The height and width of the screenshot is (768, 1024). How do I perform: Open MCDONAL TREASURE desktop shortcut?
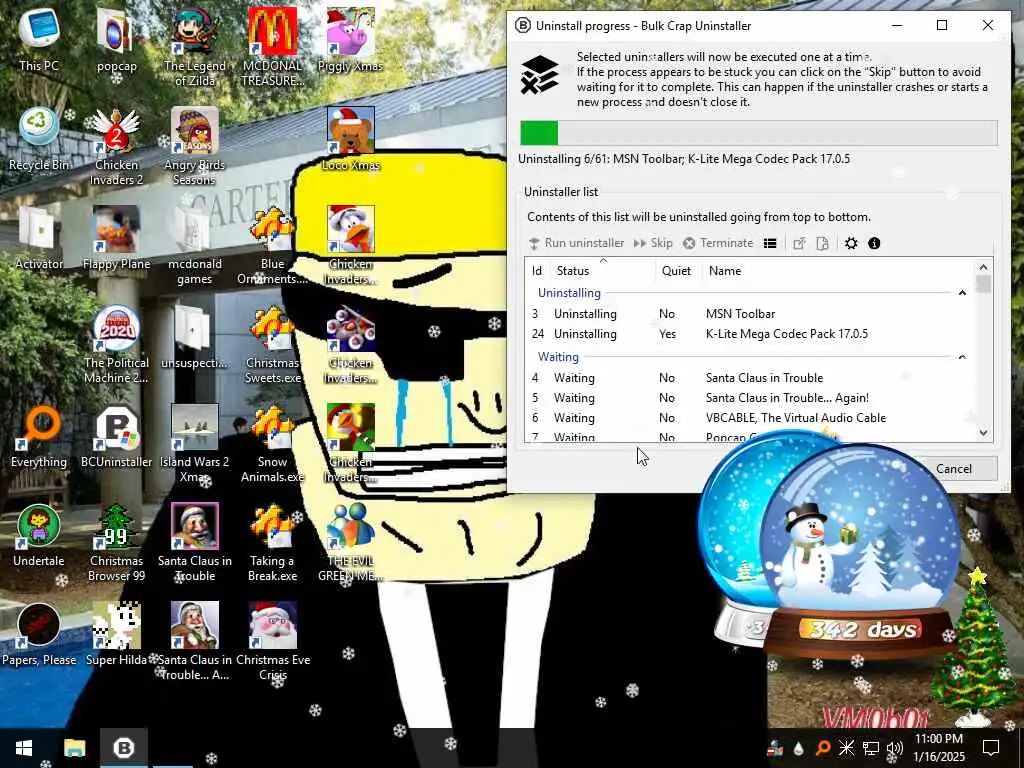(272, 47)
